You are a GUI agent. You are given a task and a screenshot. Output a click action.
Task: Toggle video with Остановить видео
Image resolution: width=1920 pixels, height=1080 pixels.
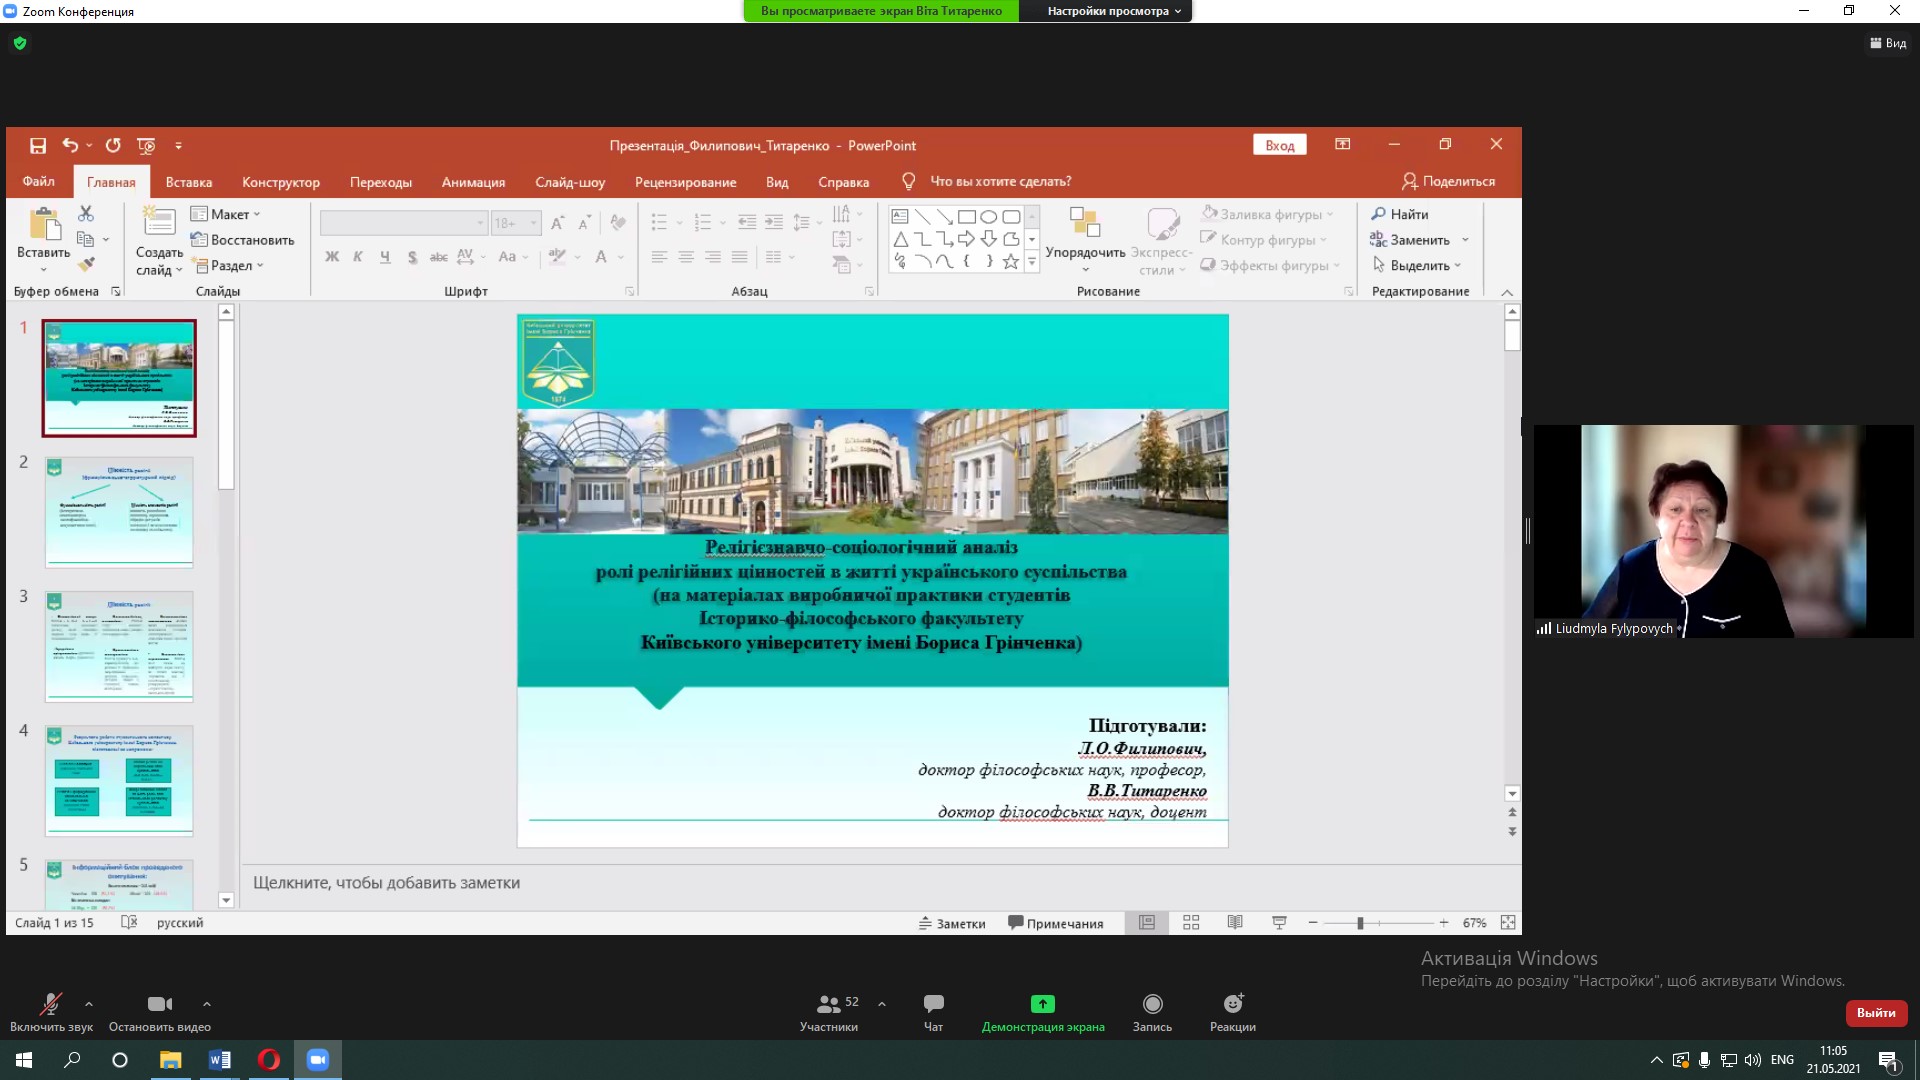point(160,1004)
